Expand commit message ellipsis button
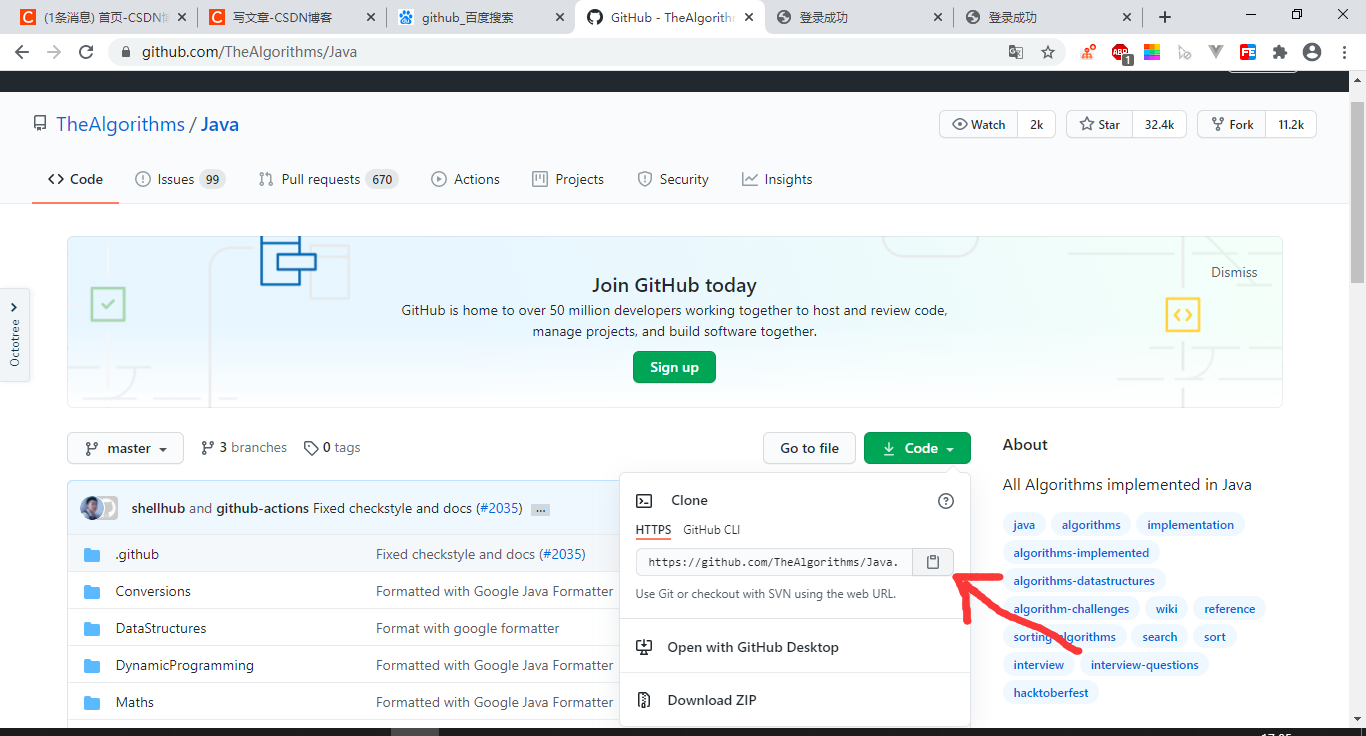 coord(541,509)
